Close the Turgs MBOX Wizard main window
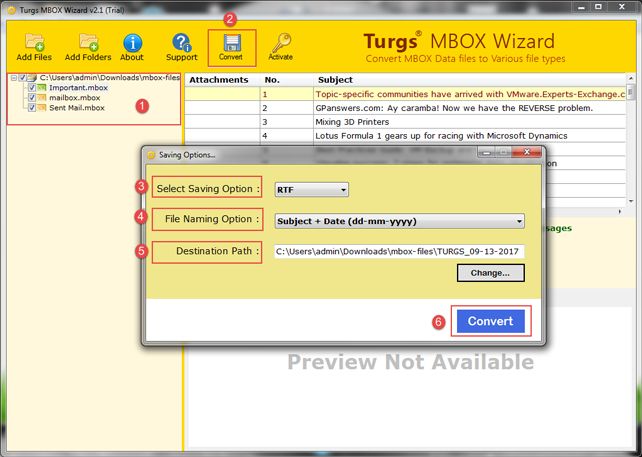The image size is (642, 457). click(x=622, y=7)
